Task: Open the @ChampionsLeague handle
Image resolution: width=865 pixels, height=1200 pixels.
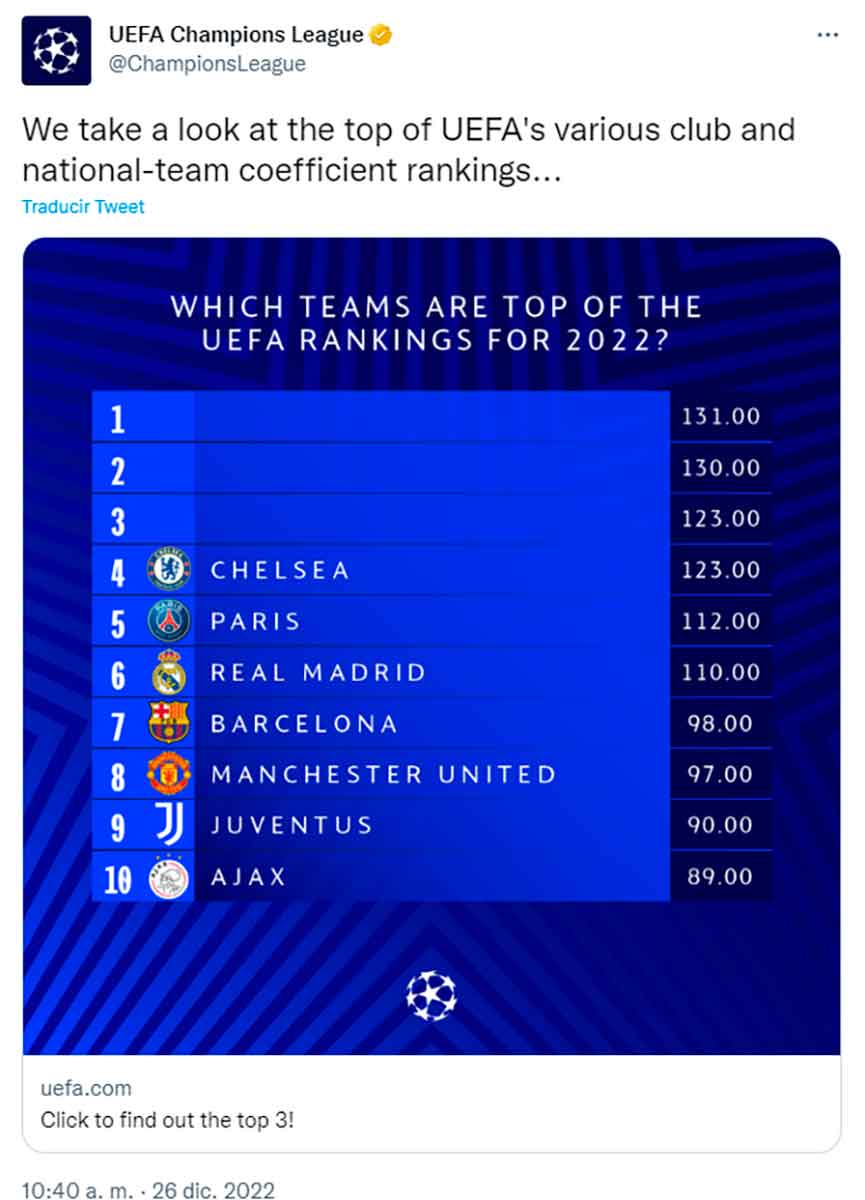Action: pos(207,64)
